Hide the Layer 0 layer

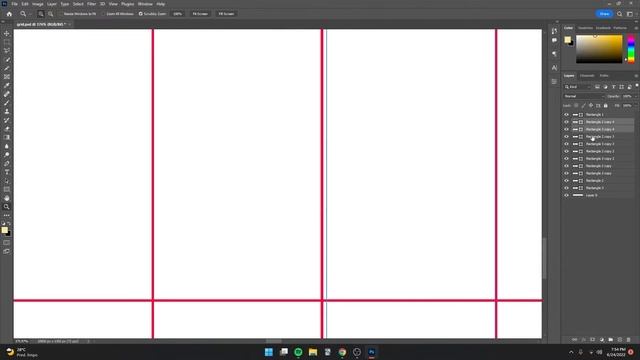(567, 196)
